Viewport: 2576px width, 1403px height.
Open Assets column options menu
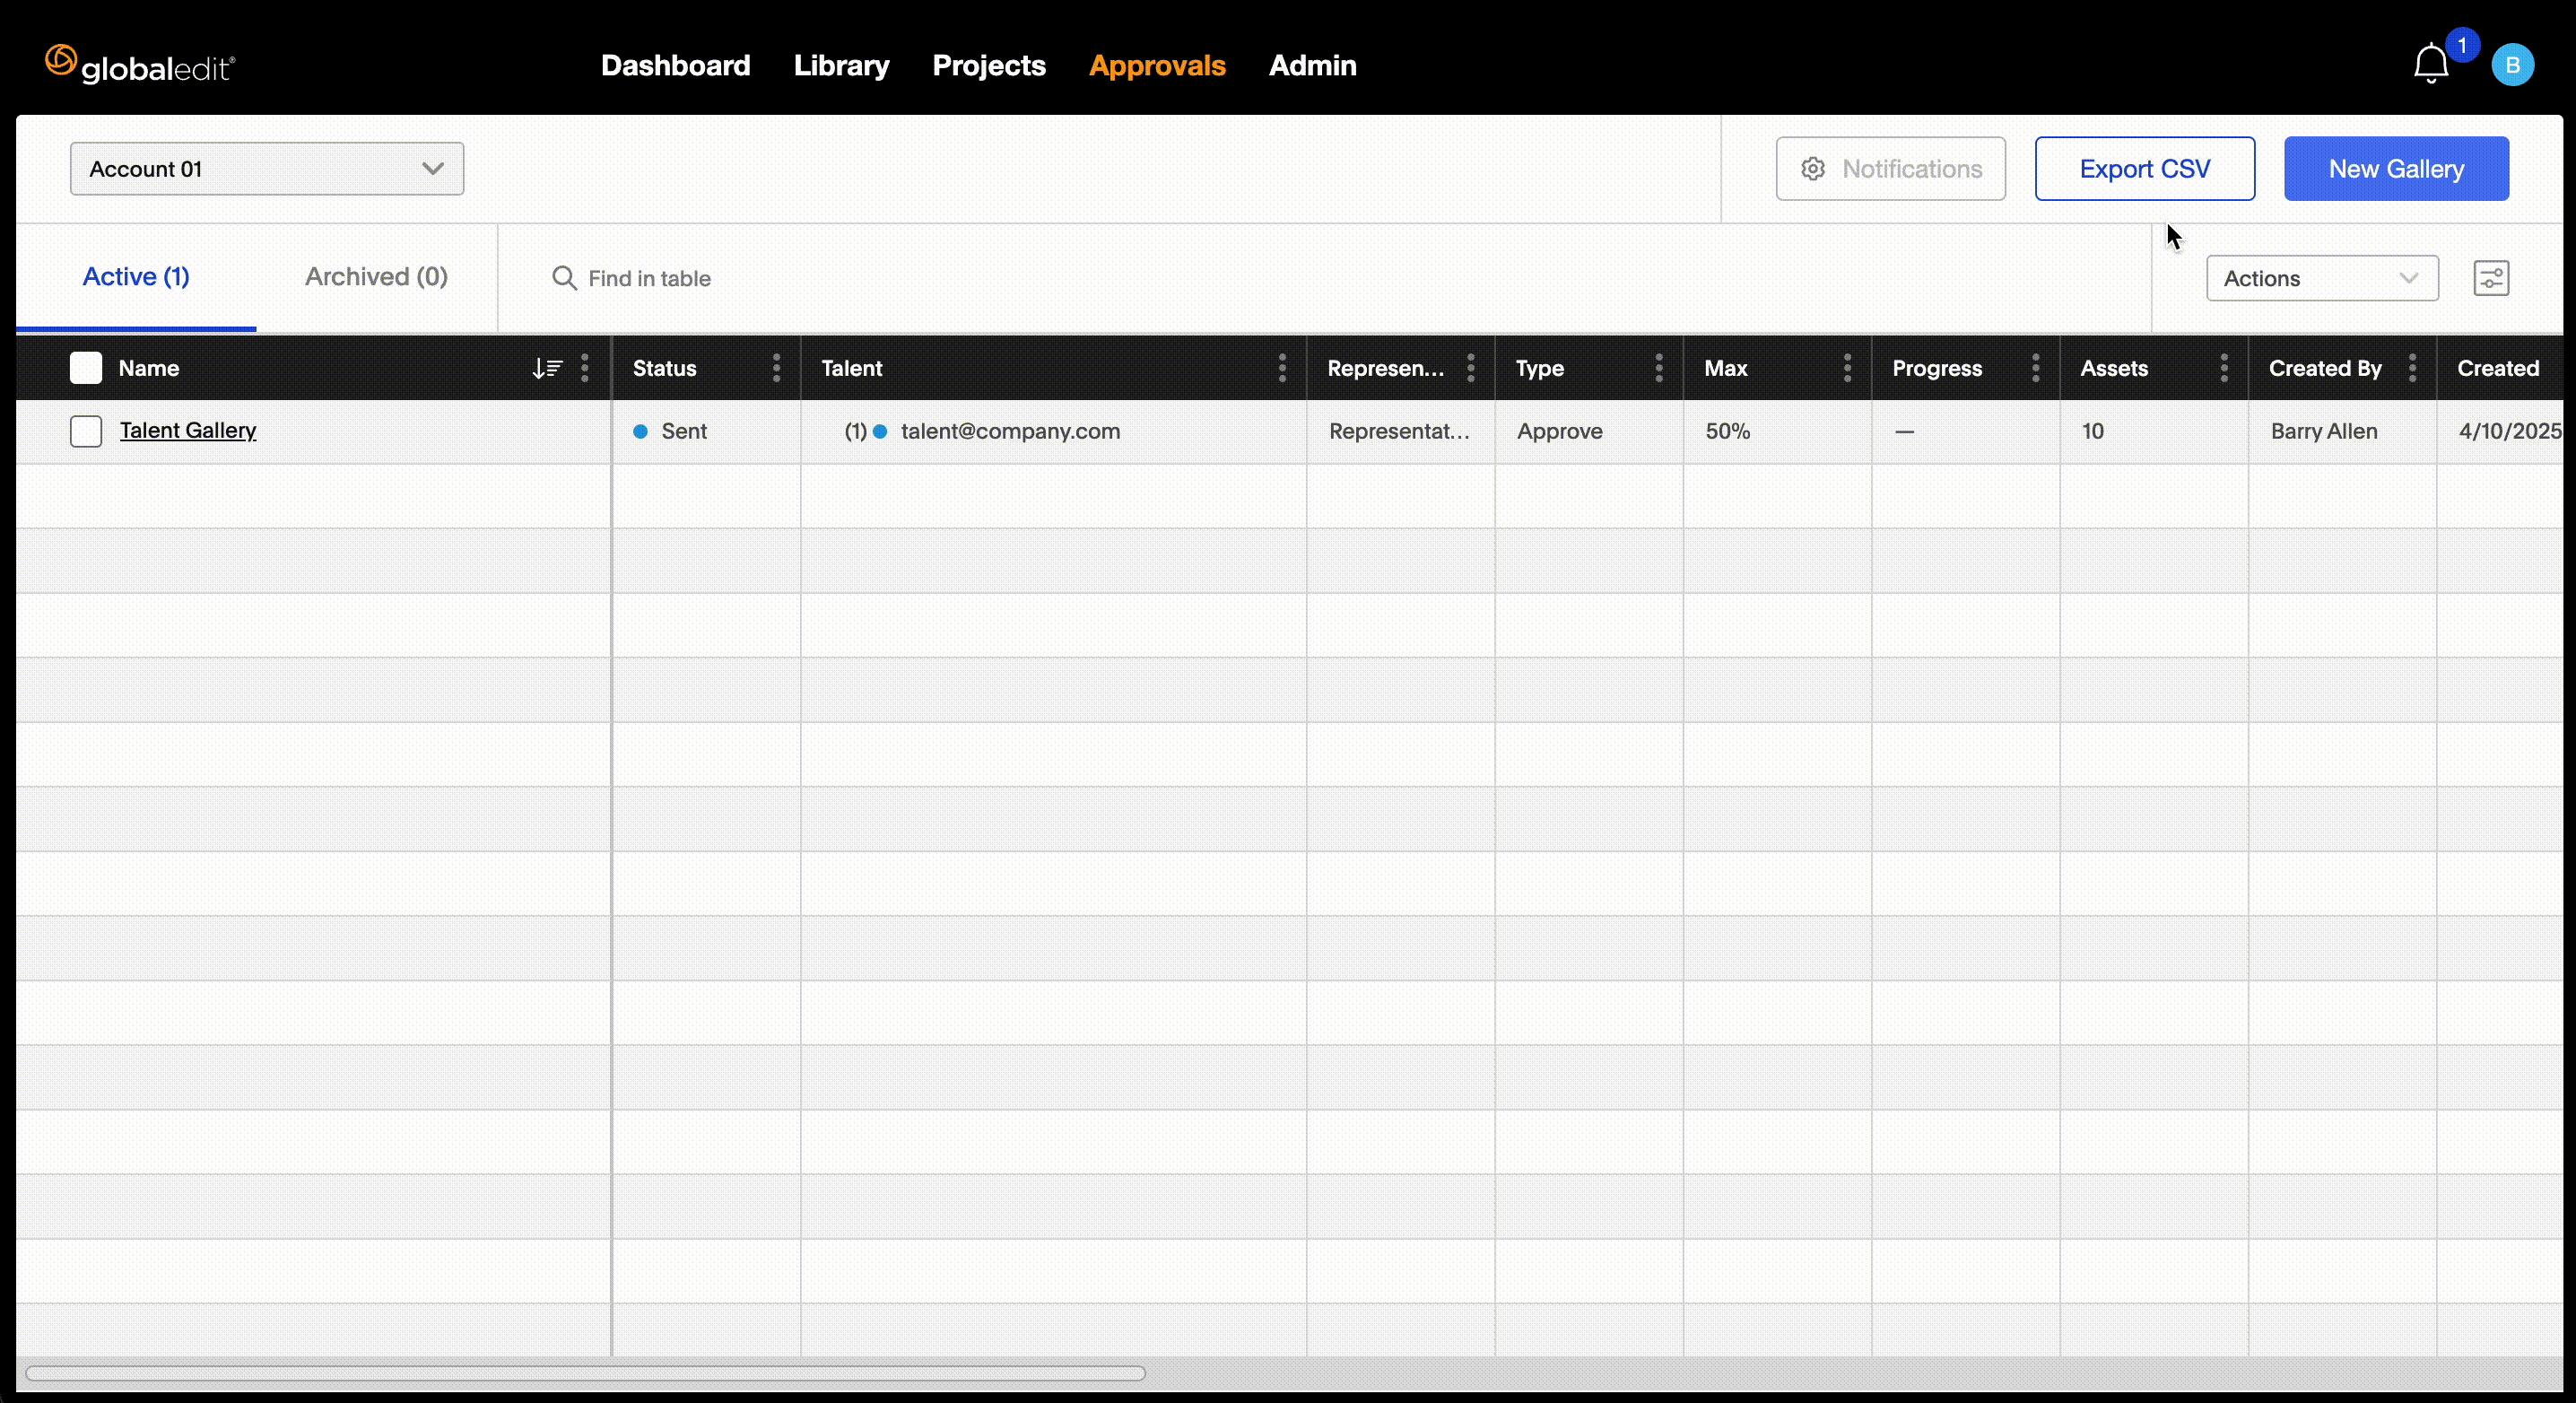coord(2224,368)
